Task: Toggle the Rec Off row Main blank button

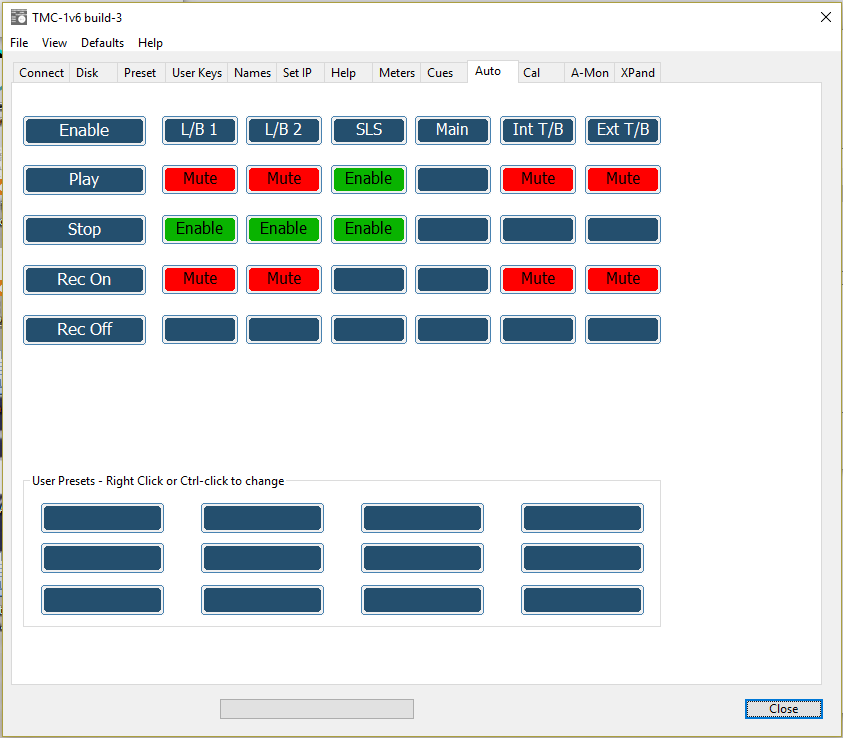Action: 453,329
